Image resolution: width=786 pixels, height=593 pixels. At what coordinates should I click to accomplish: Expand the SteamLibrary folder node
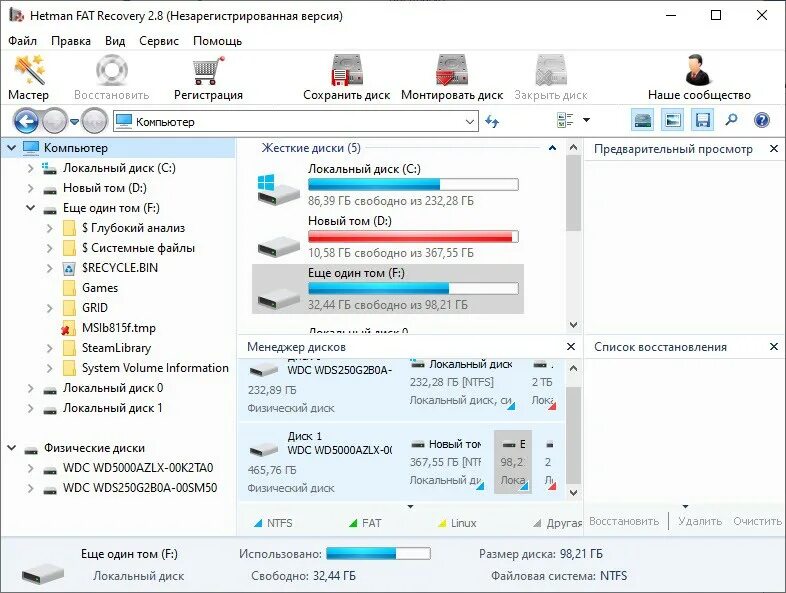coord(50,348)
